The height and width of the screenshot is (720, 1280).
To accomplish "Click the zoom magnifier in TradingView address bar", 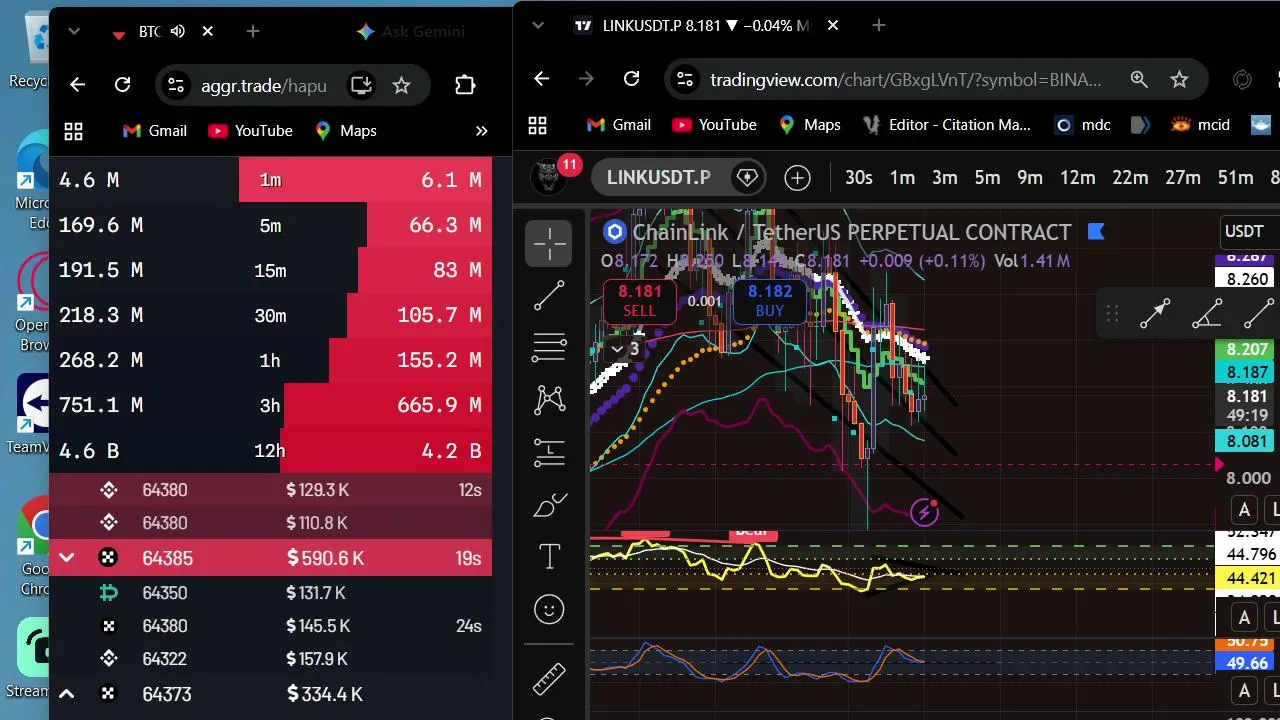I will pos(1139,79).
